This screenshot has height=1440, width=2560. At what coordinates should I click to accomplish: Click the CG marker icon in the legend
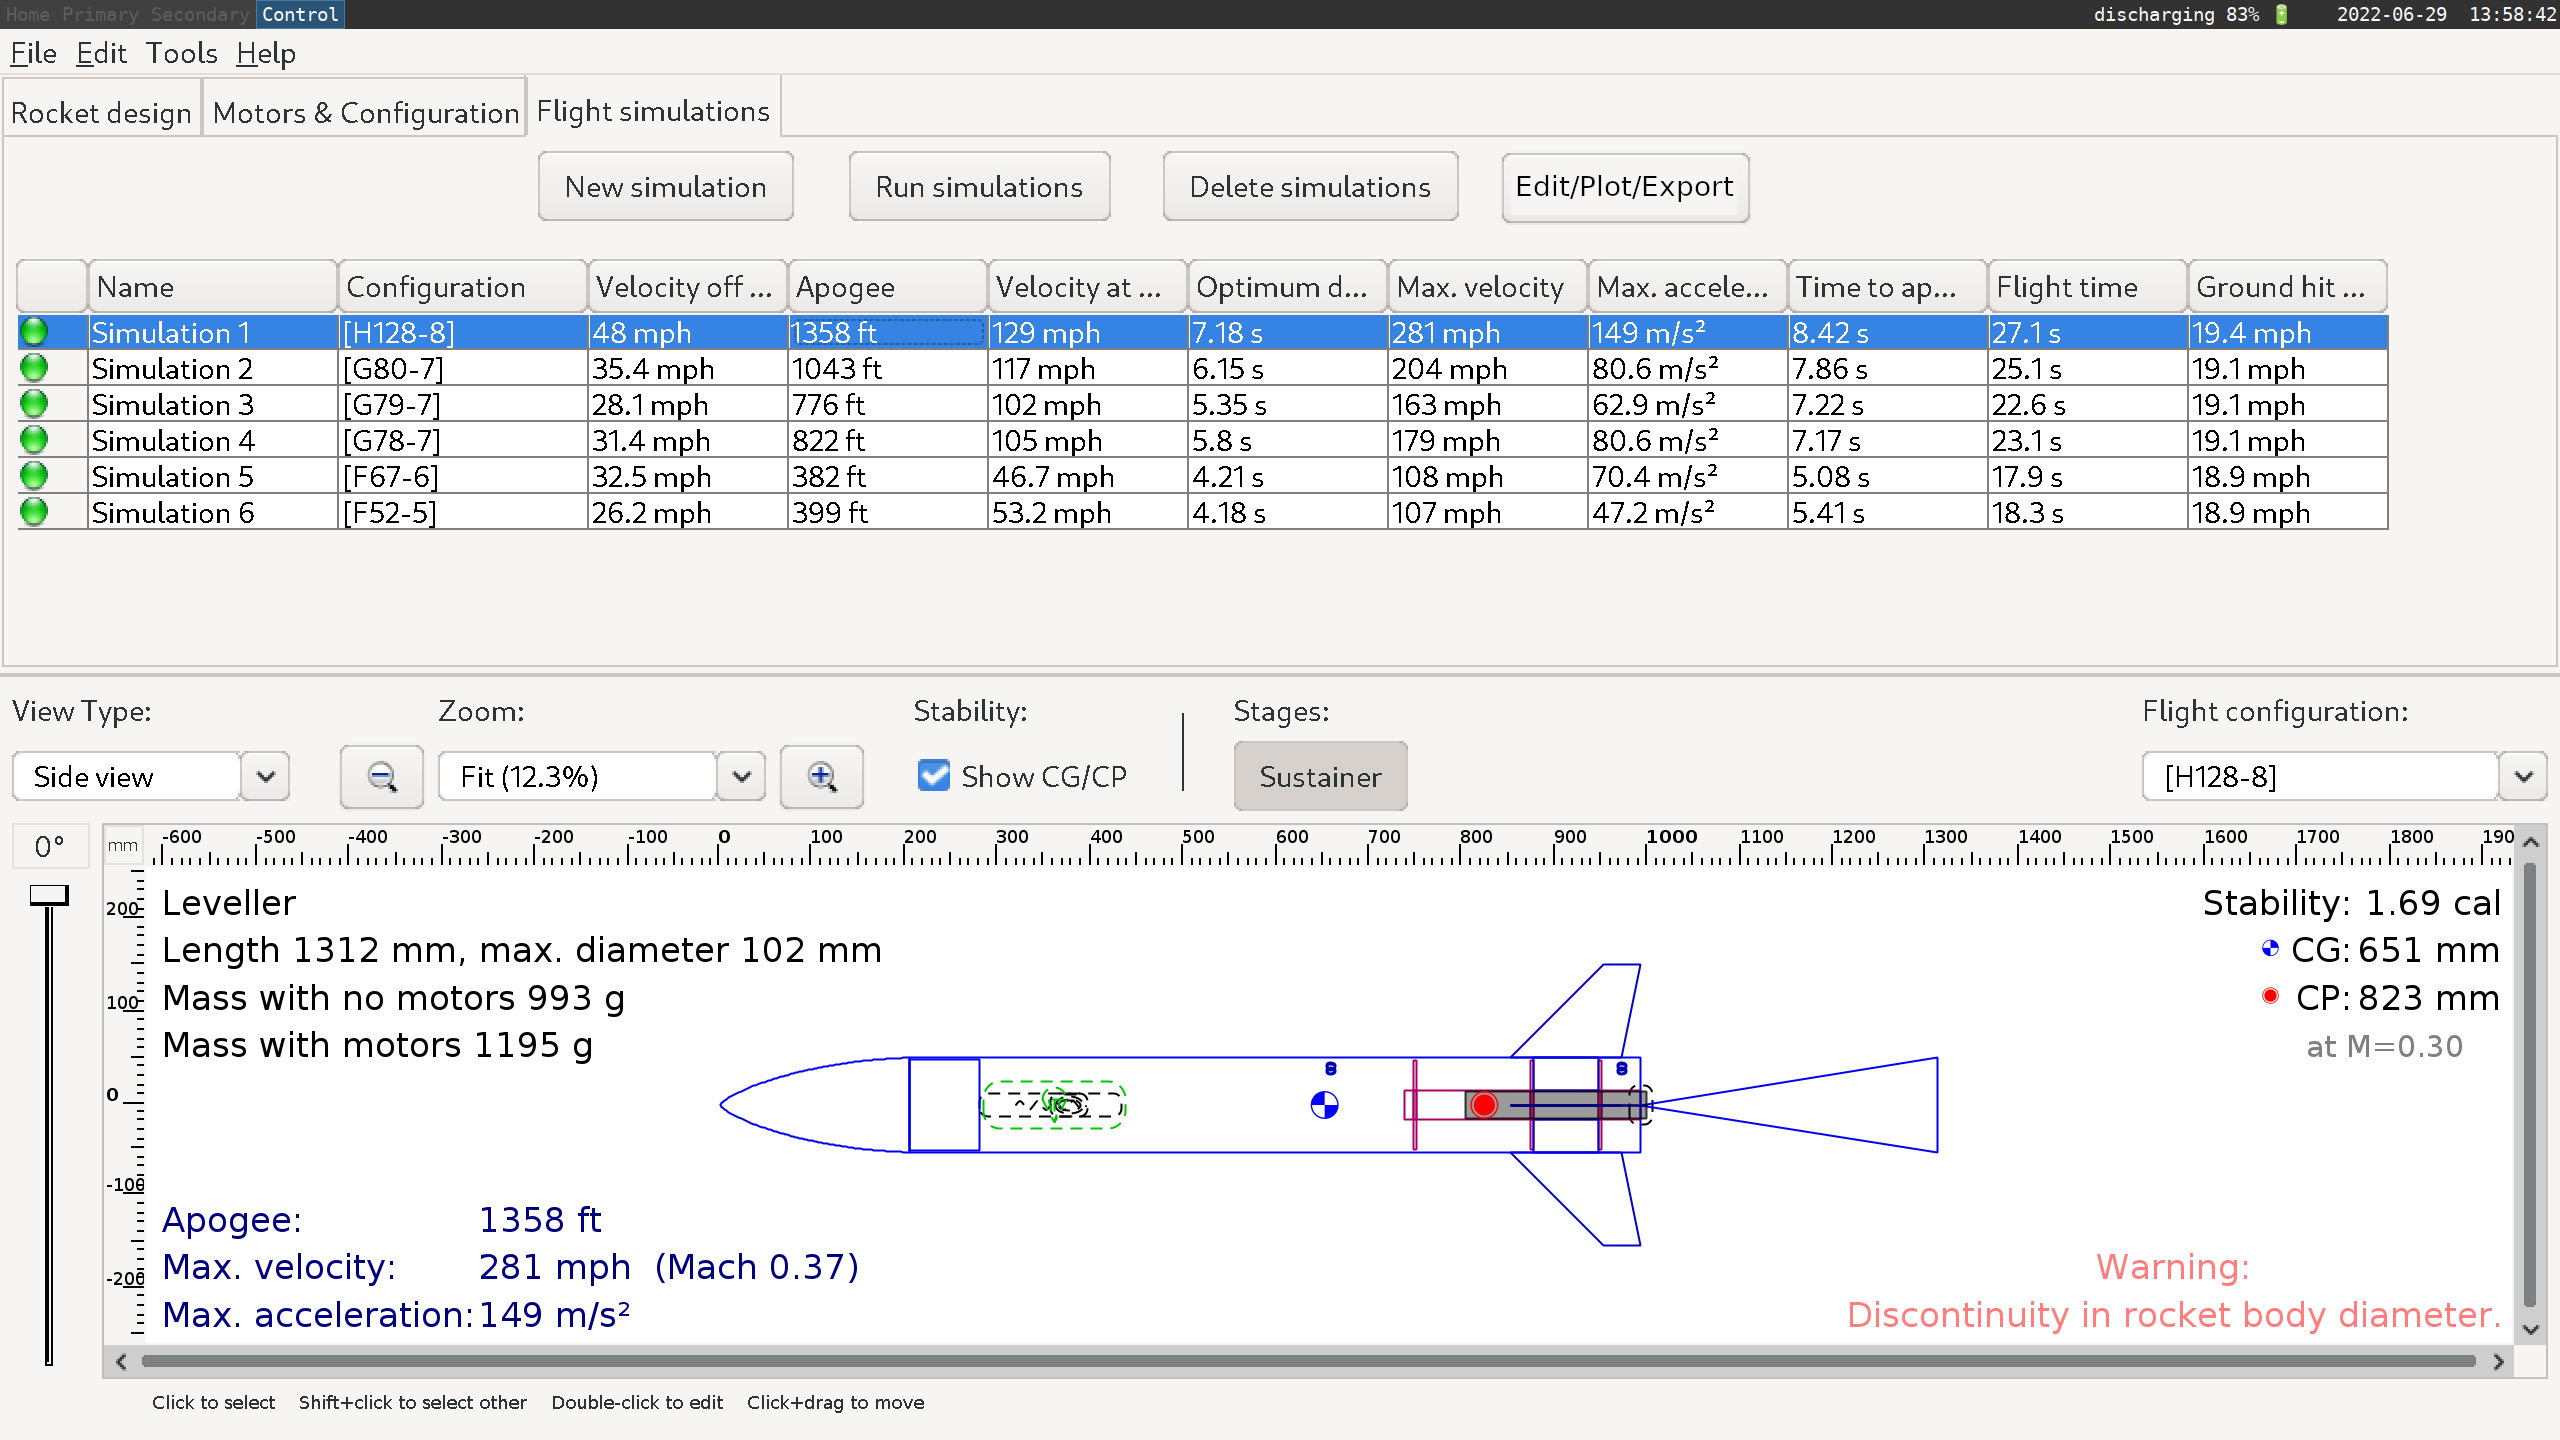[2270, 950]
